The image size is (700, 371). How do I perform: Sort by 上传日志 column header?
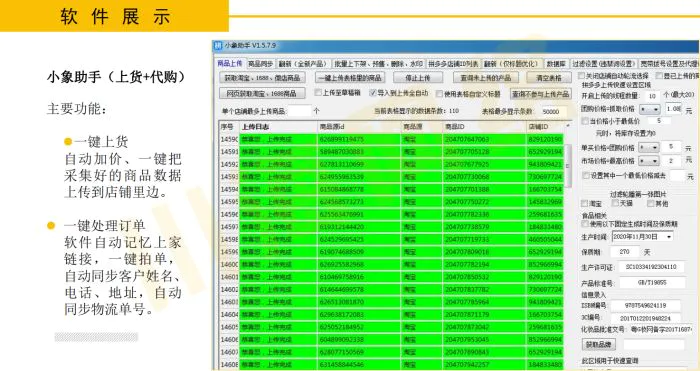[x=278, y=127]
